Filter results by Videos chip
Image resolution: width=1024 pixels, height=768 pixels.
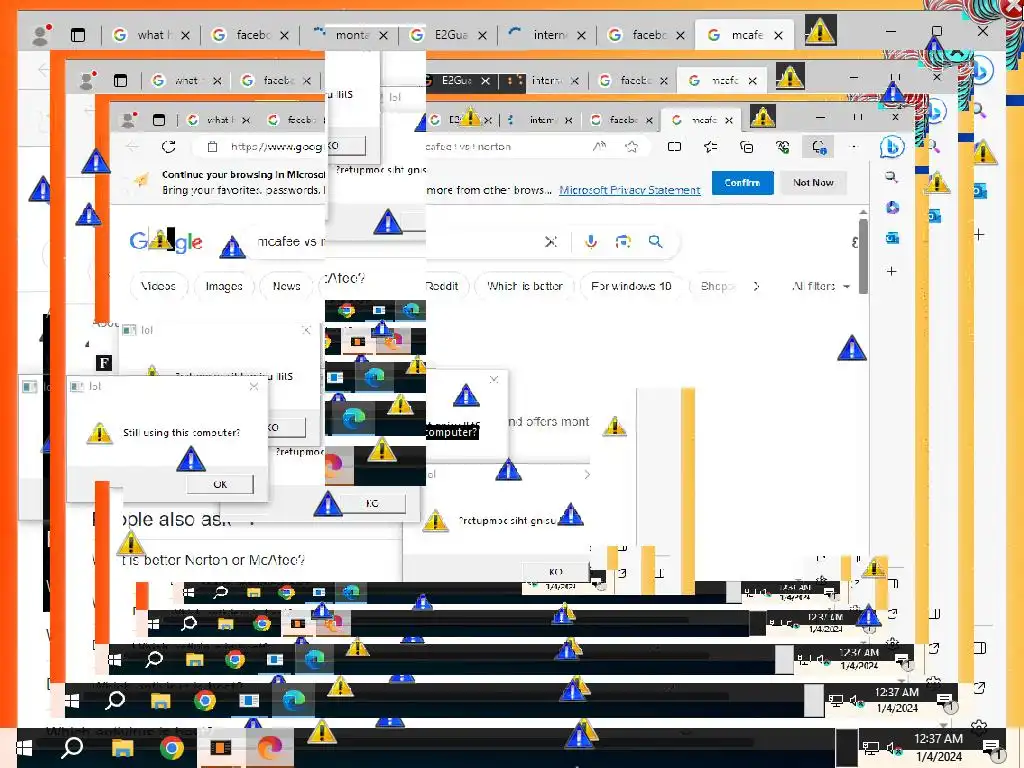tap(159, 286)
